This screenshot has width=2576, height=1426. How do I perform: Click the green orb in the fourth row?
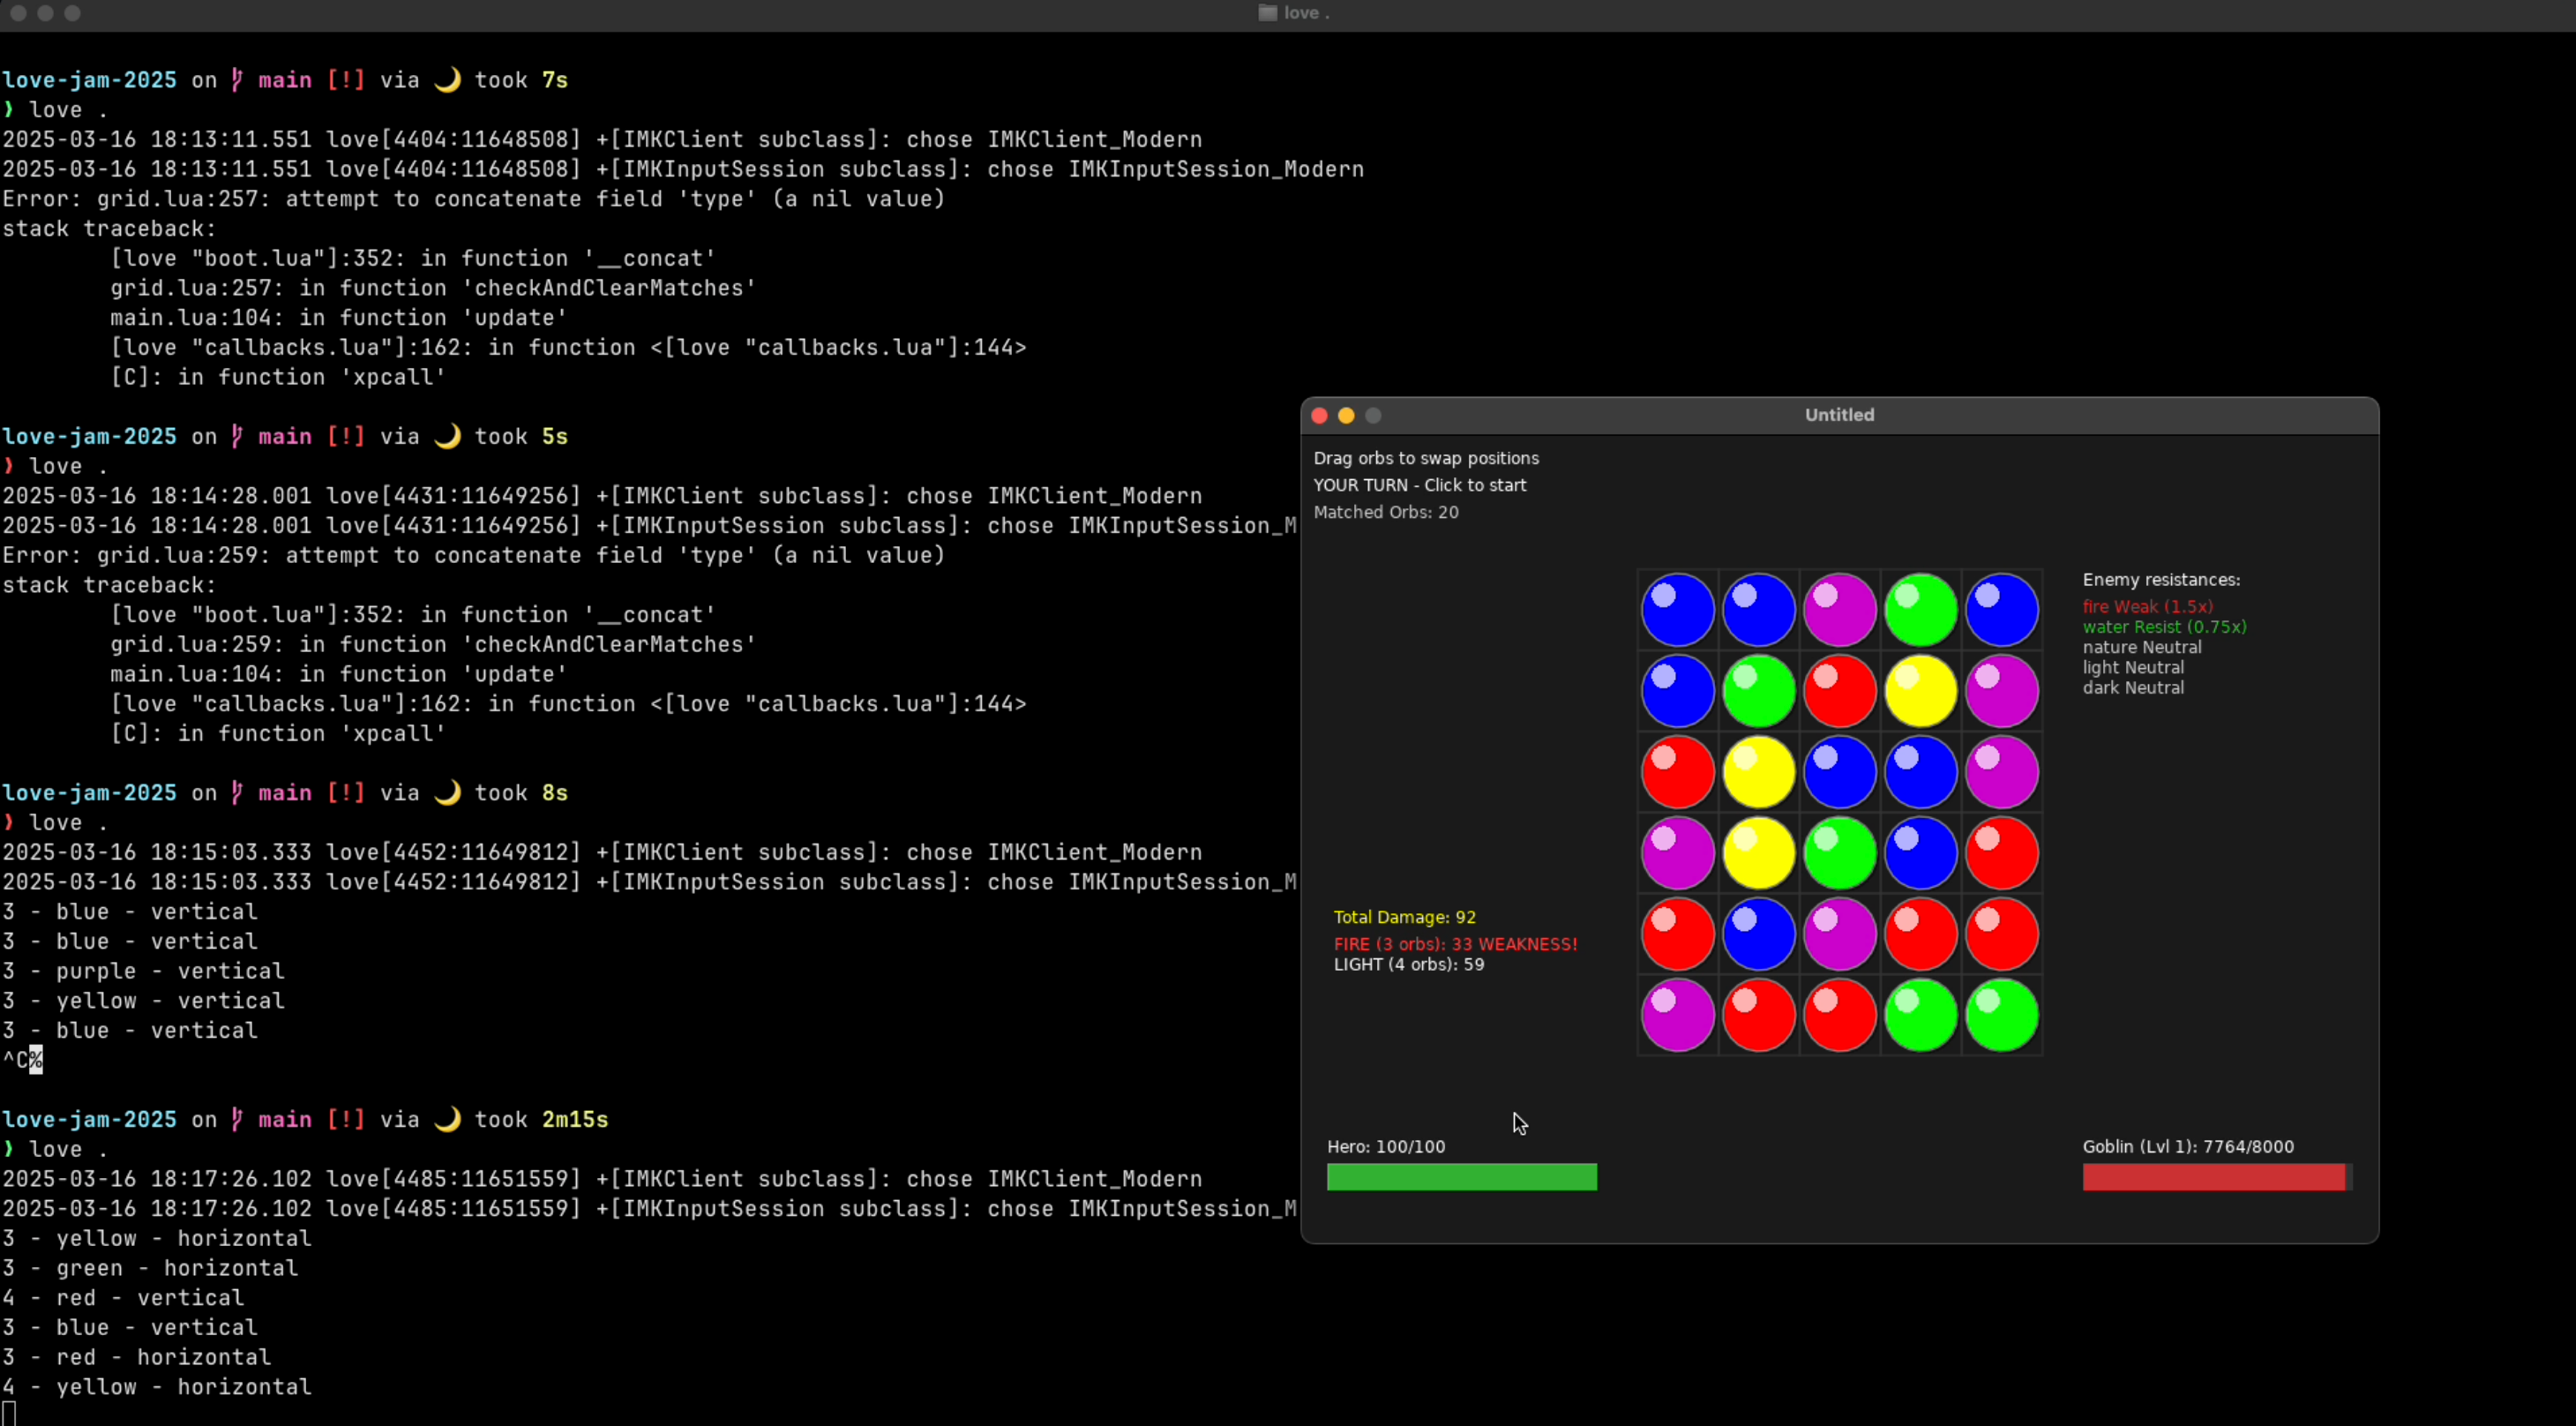[x=1839, y=853]
